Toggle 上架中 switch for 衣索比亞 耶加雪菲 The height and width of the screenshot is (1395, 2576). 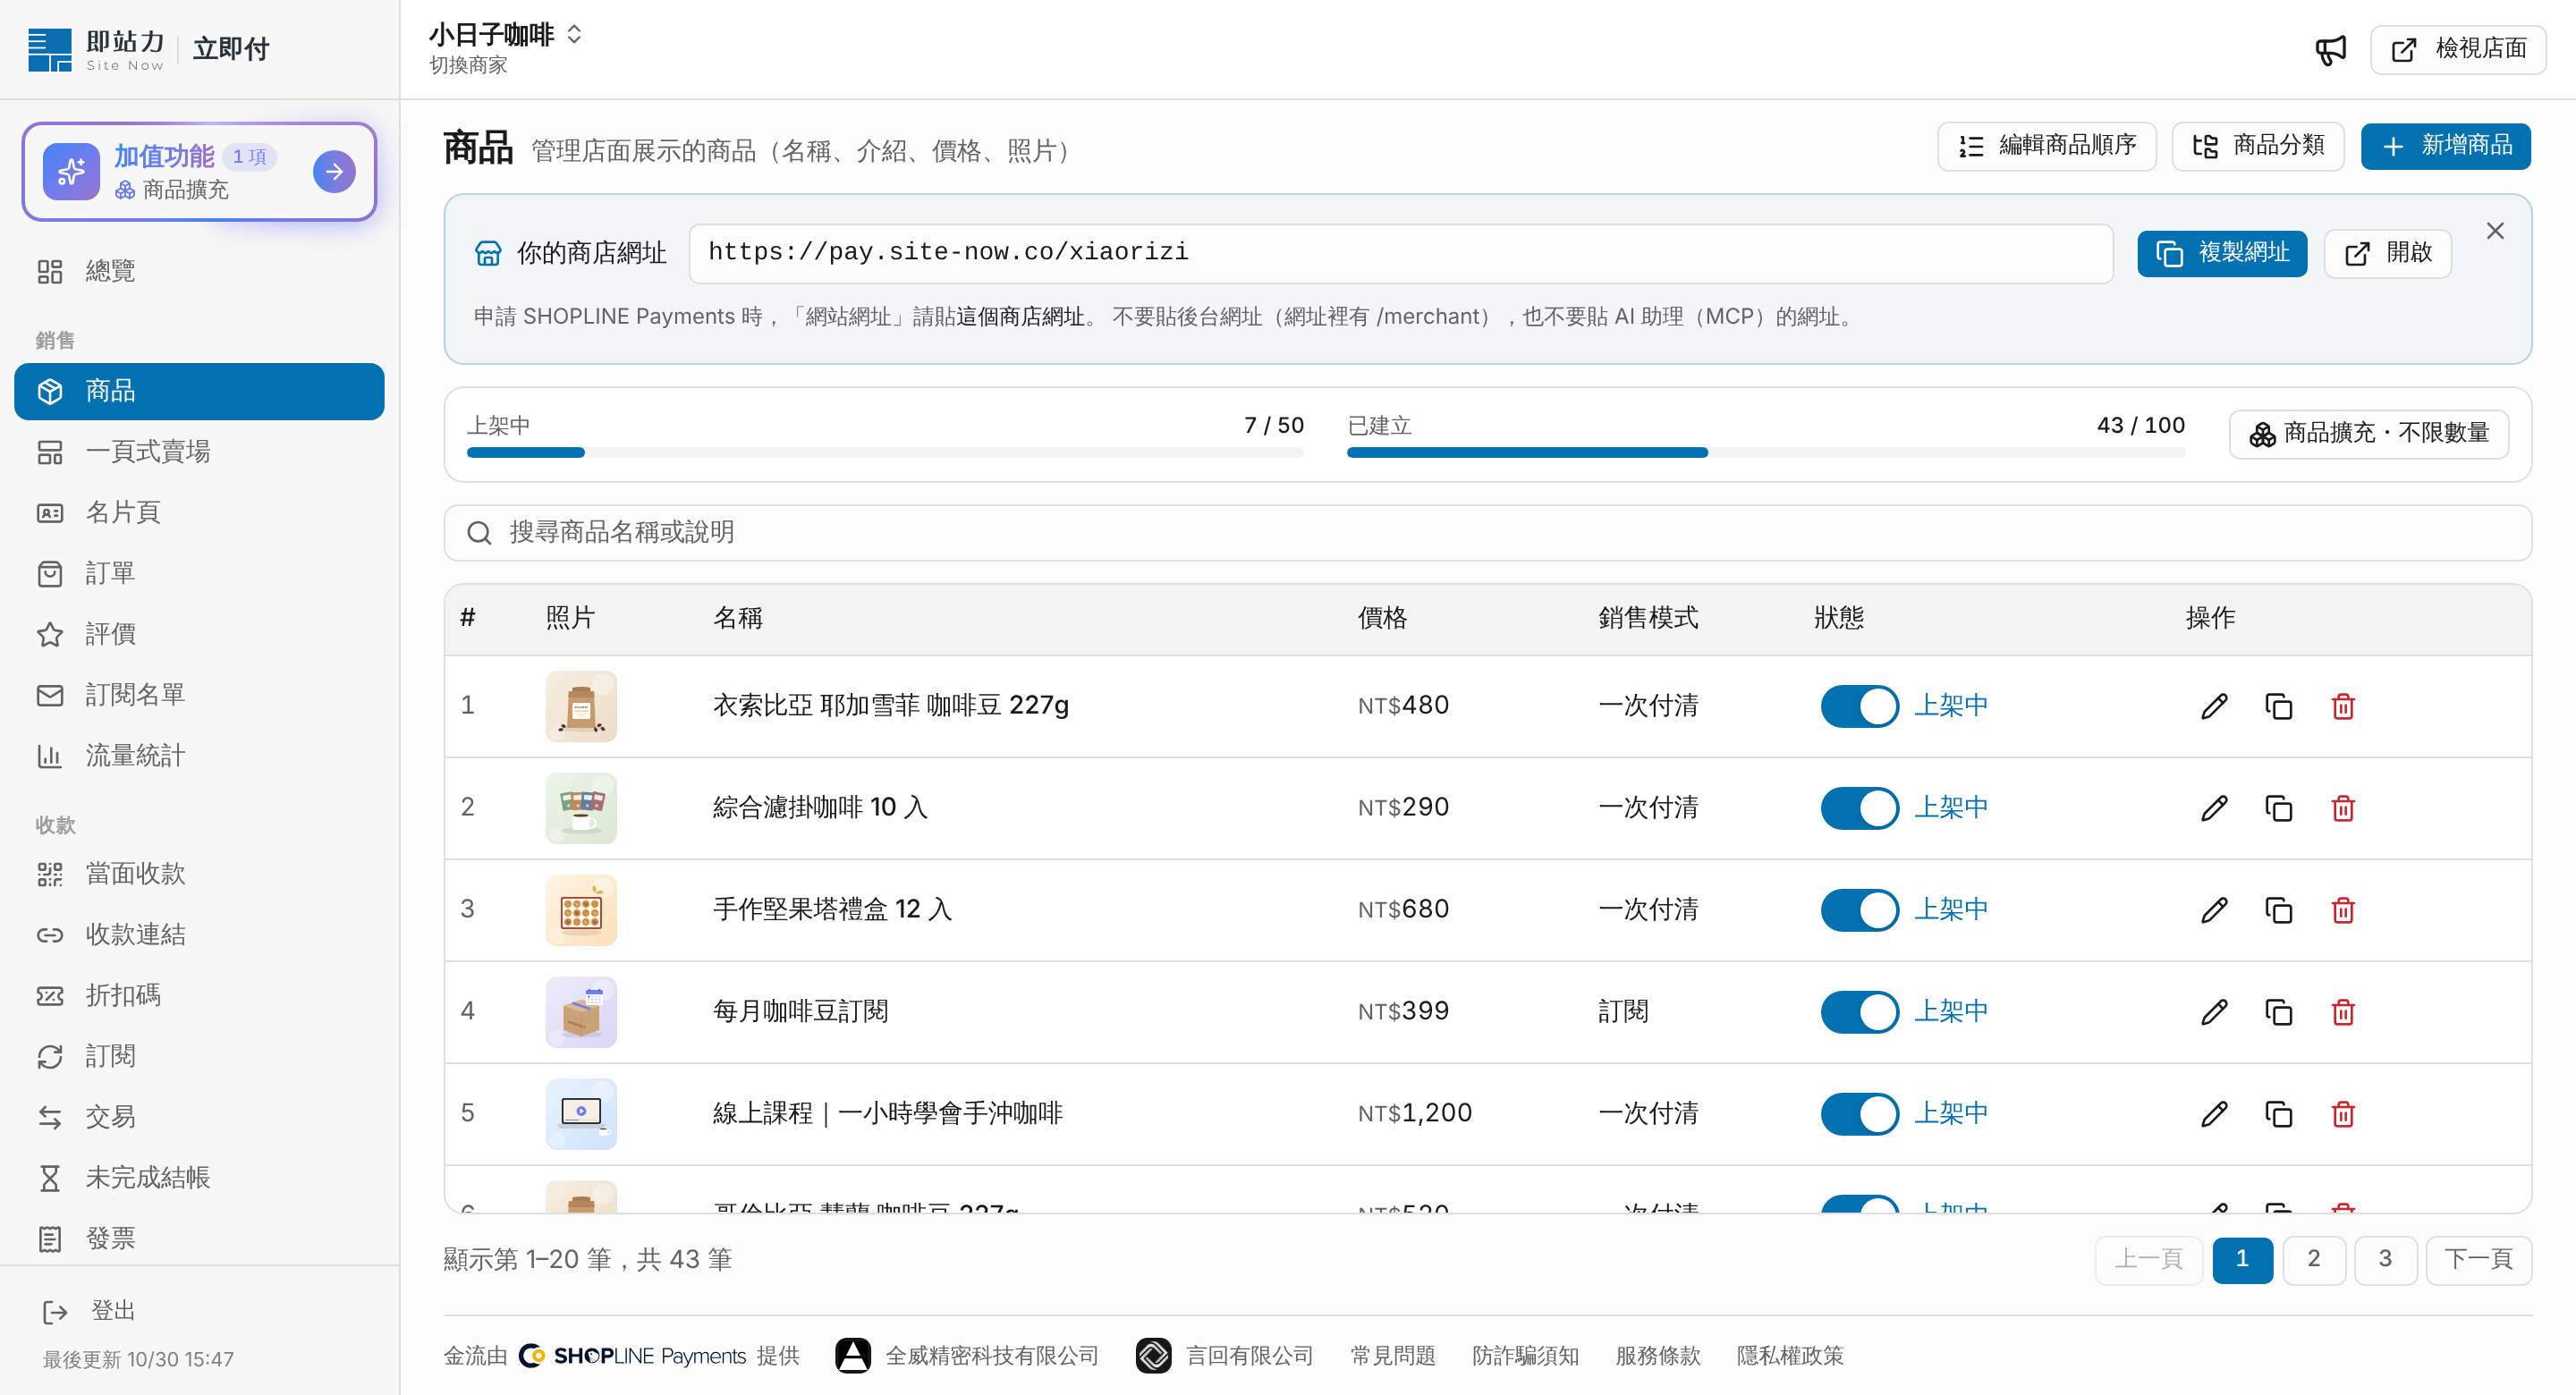click(1859, 706)
